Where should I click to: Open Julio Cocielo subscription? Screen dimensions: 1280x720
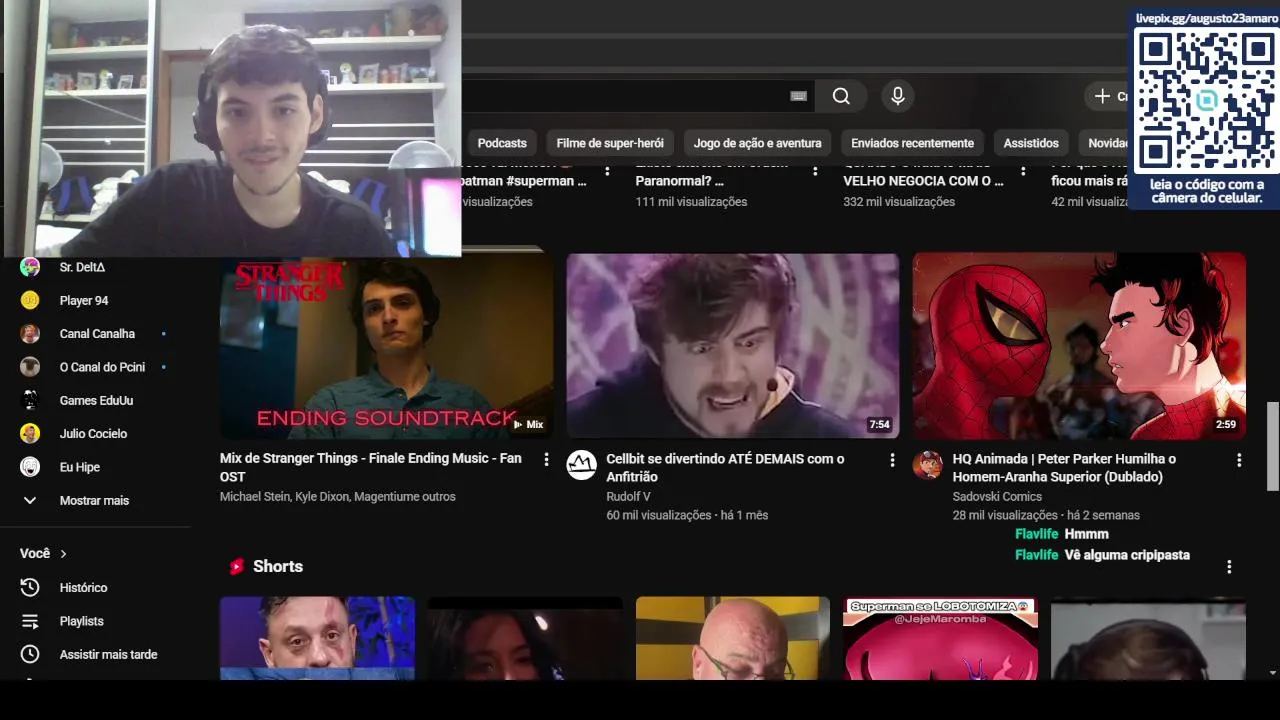[95, 434]
